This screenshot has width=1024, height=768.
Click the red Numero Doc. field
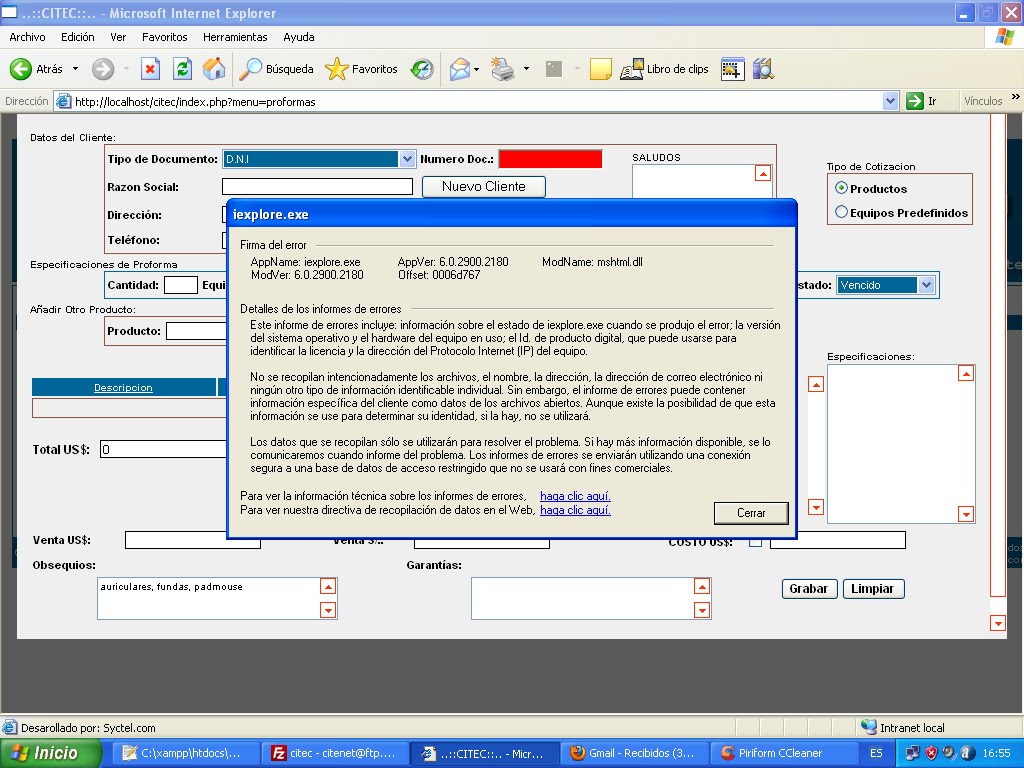pyautogui.click(x=551, y=159)
